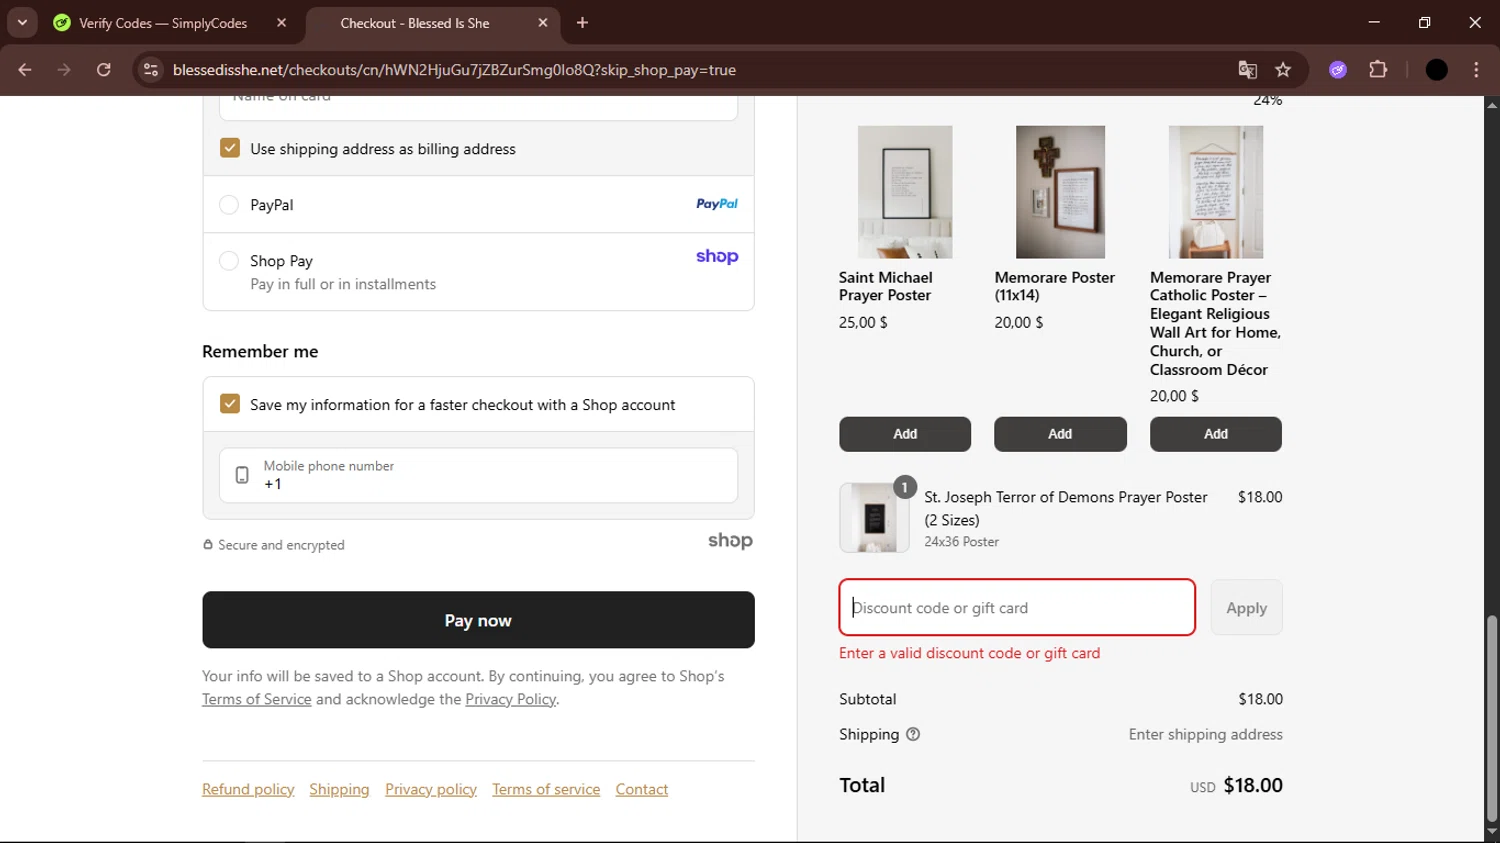Open Privacy policy footer link

pos(431,789)
